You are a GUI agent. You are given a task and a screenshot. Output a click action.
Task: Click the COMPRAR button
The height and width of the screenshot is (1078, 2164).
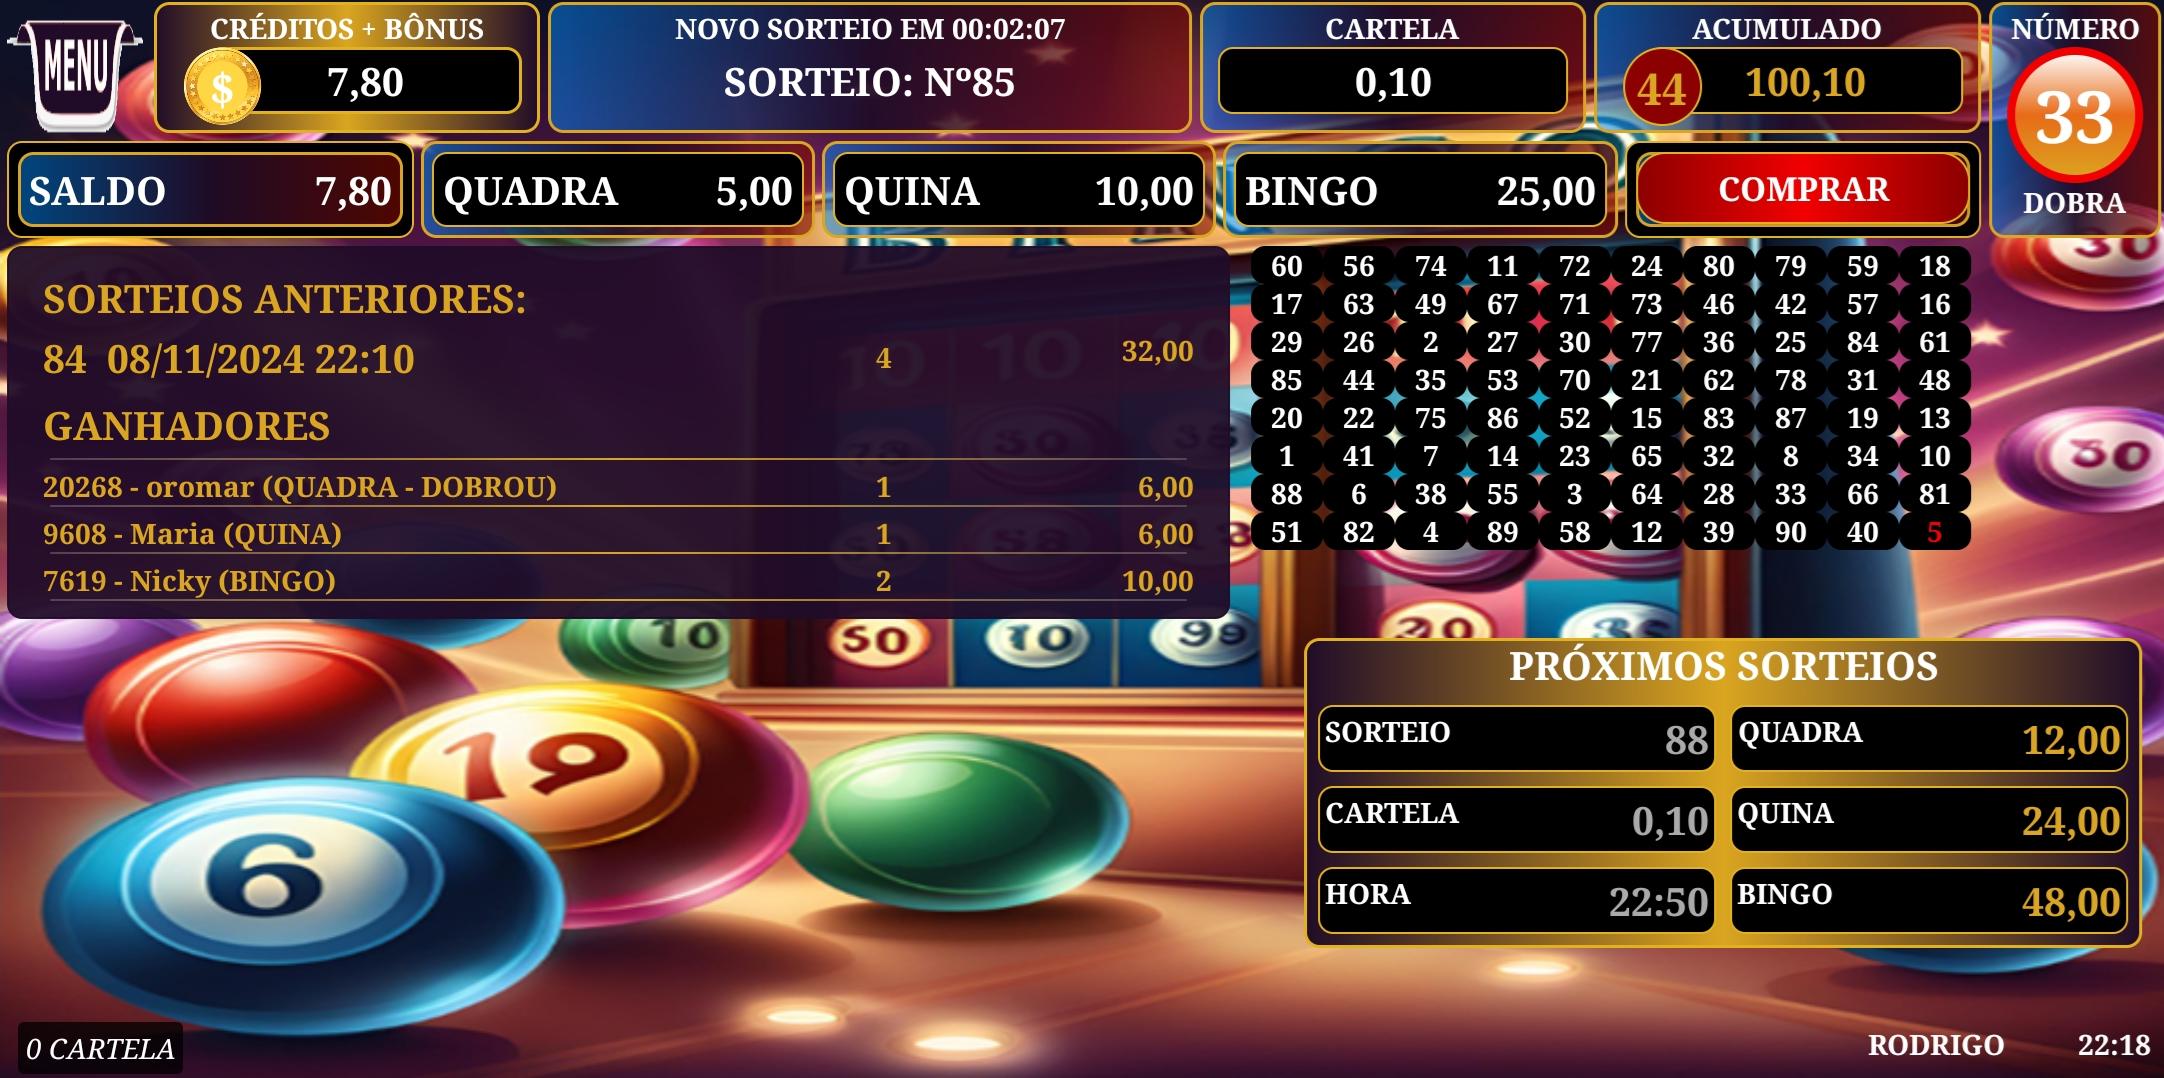tap(1803, 189)
